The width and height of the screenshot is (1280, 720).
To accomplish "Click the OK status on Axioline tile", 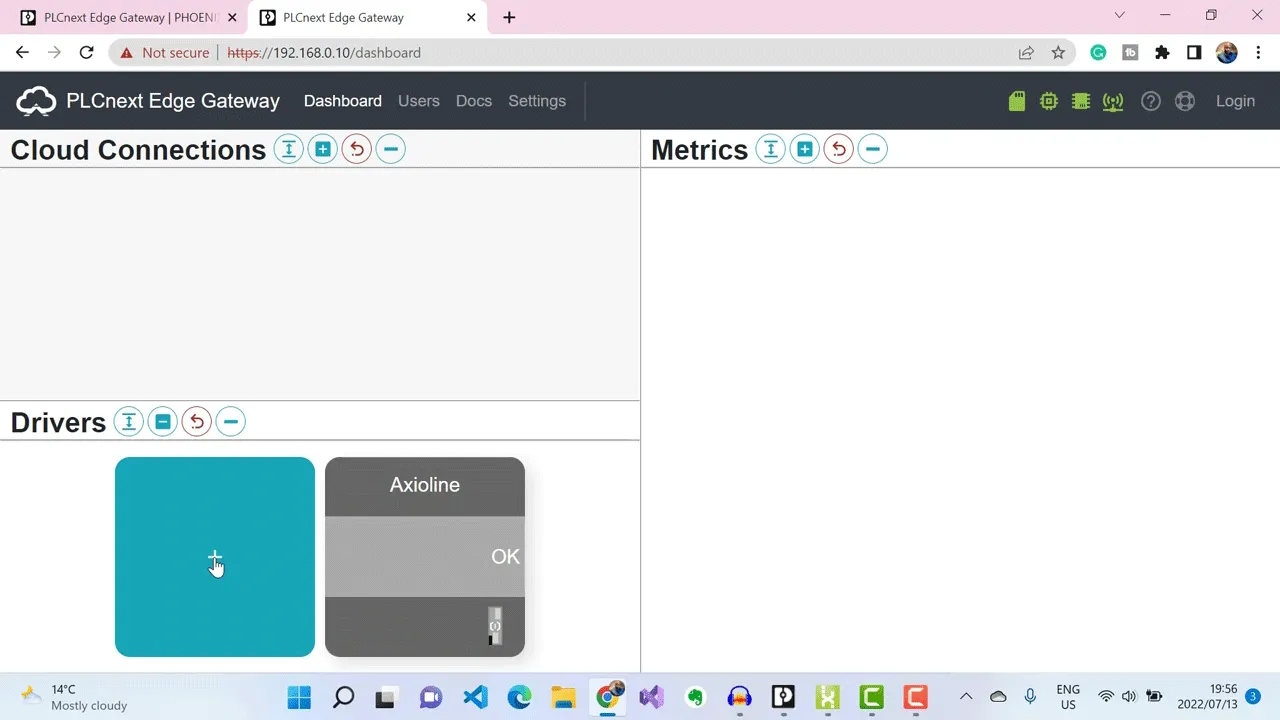I will [x=505, y=557].
